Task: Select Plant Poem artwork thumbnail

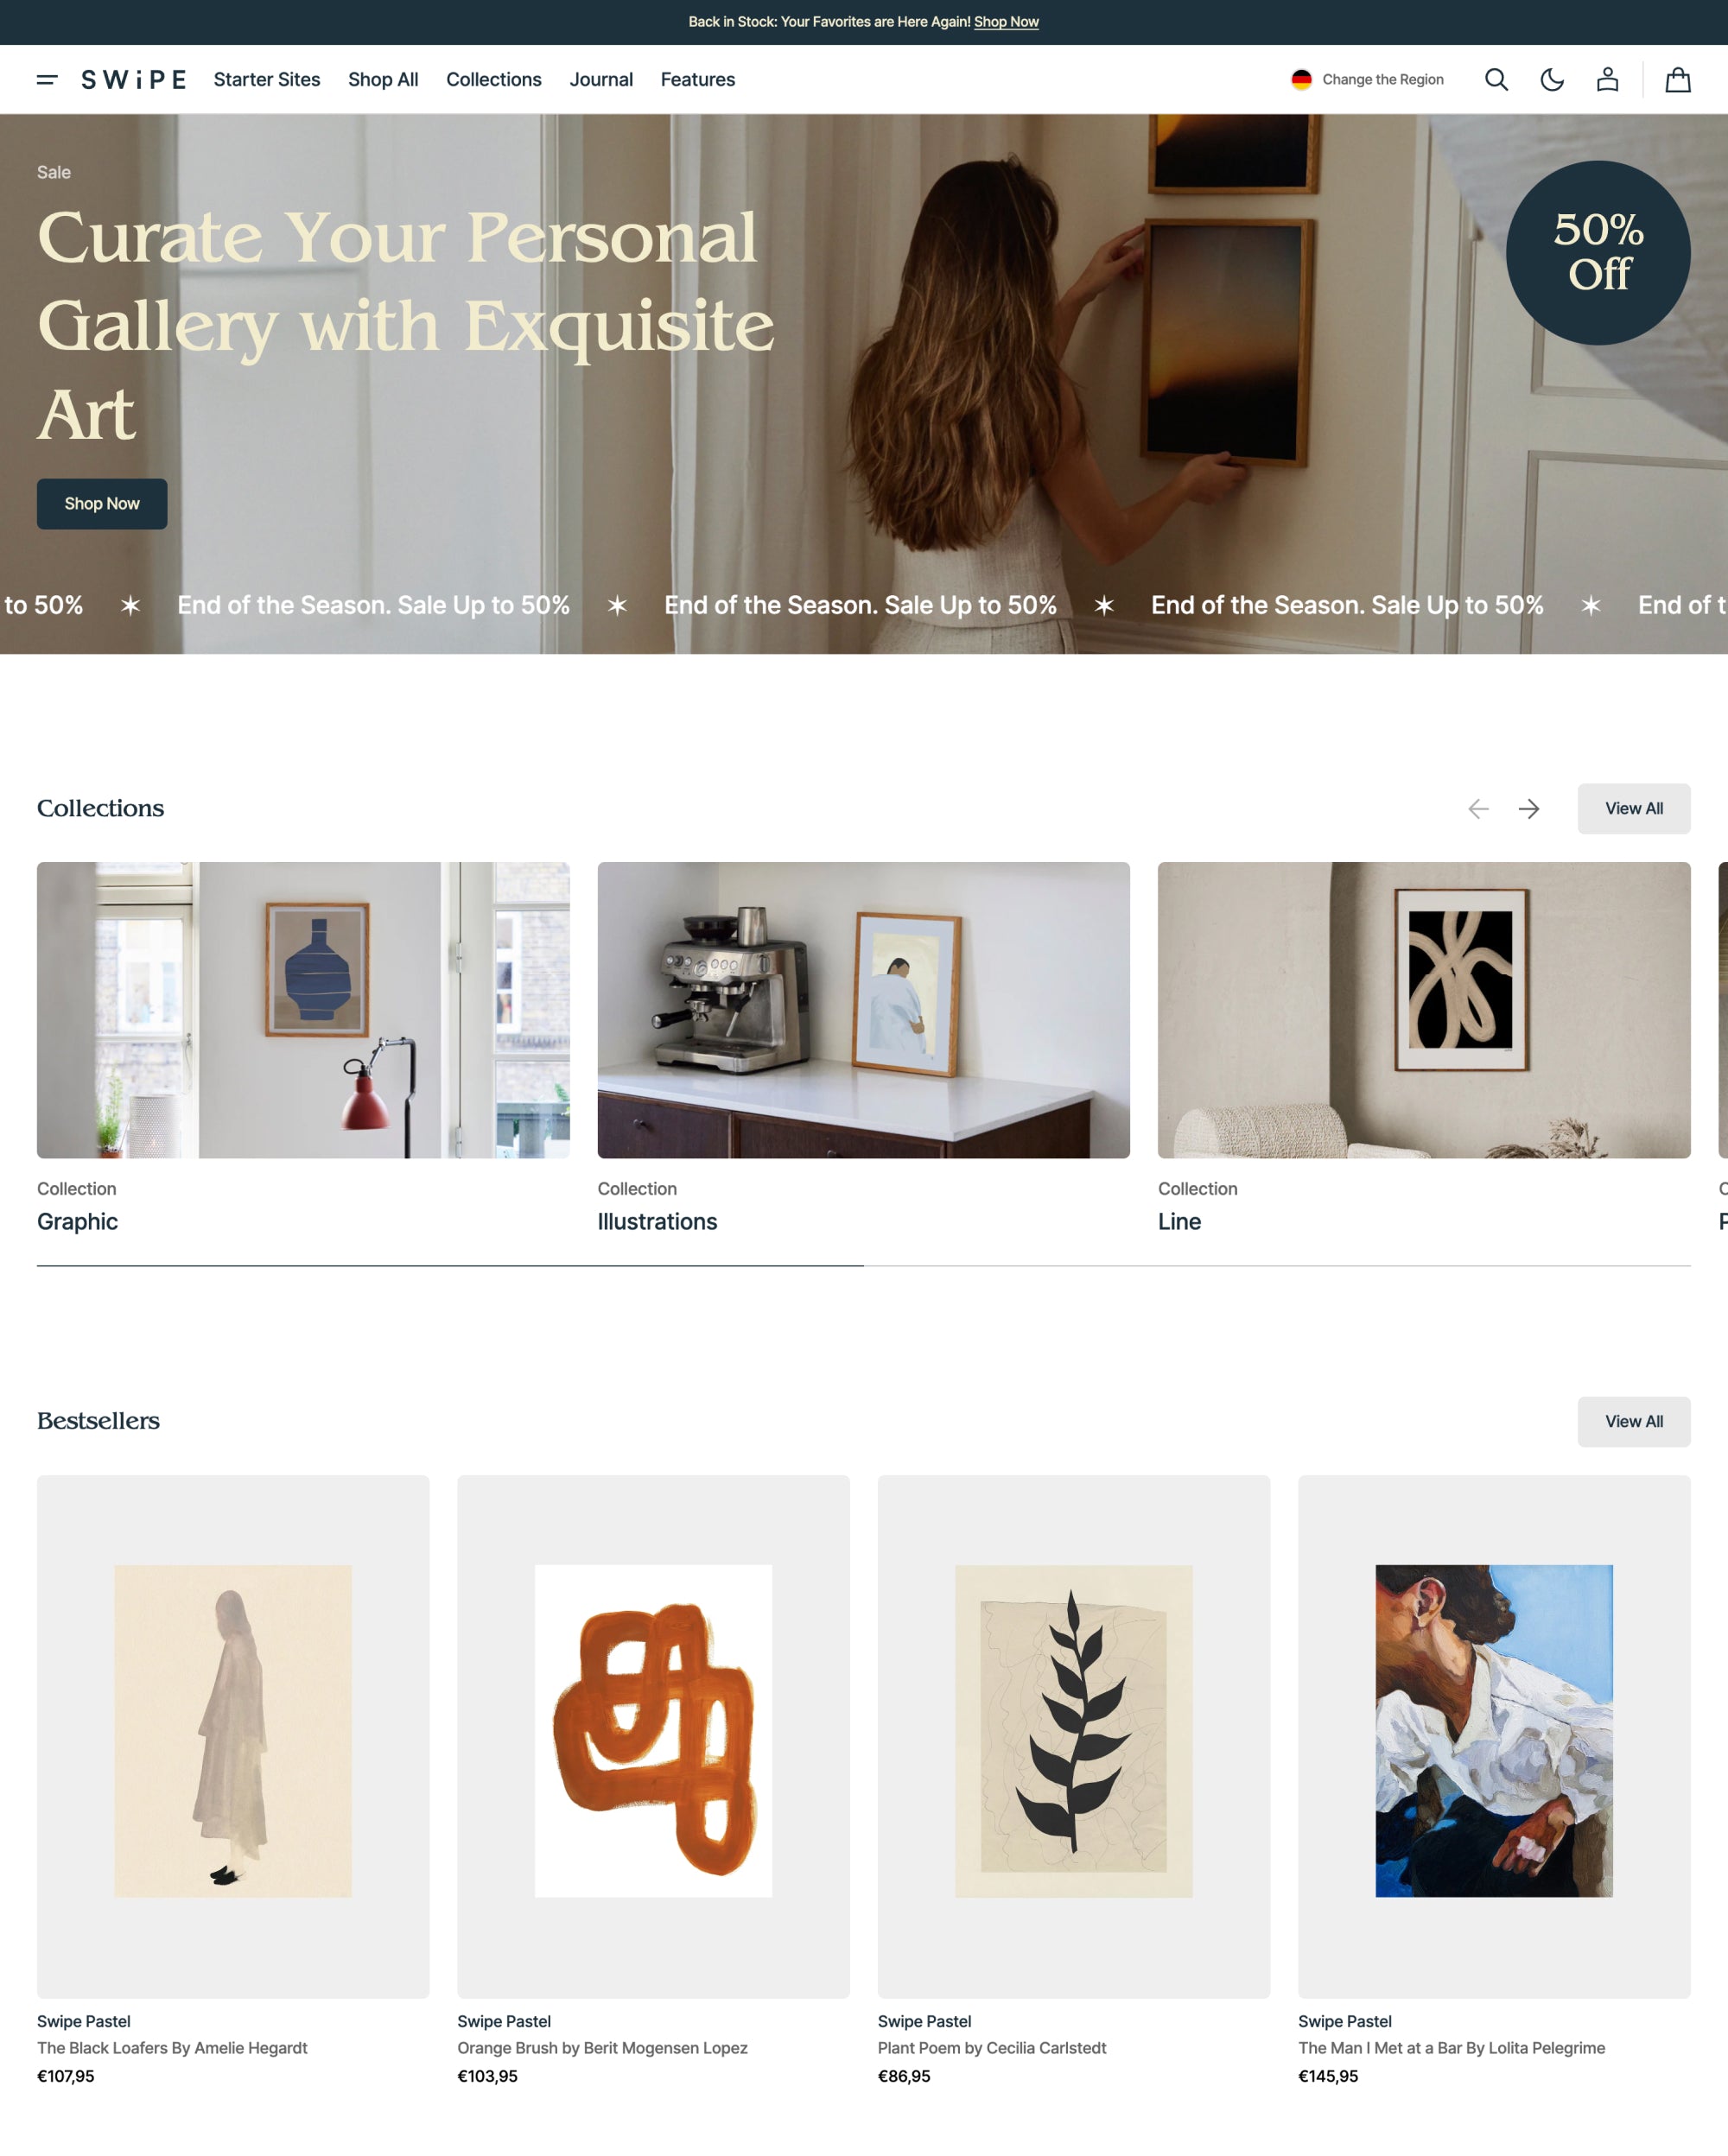Action: [1074, 1729]
